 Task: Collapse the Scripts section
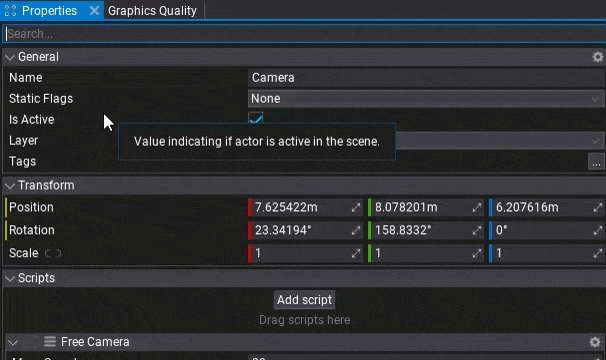[x=10, y=279]
